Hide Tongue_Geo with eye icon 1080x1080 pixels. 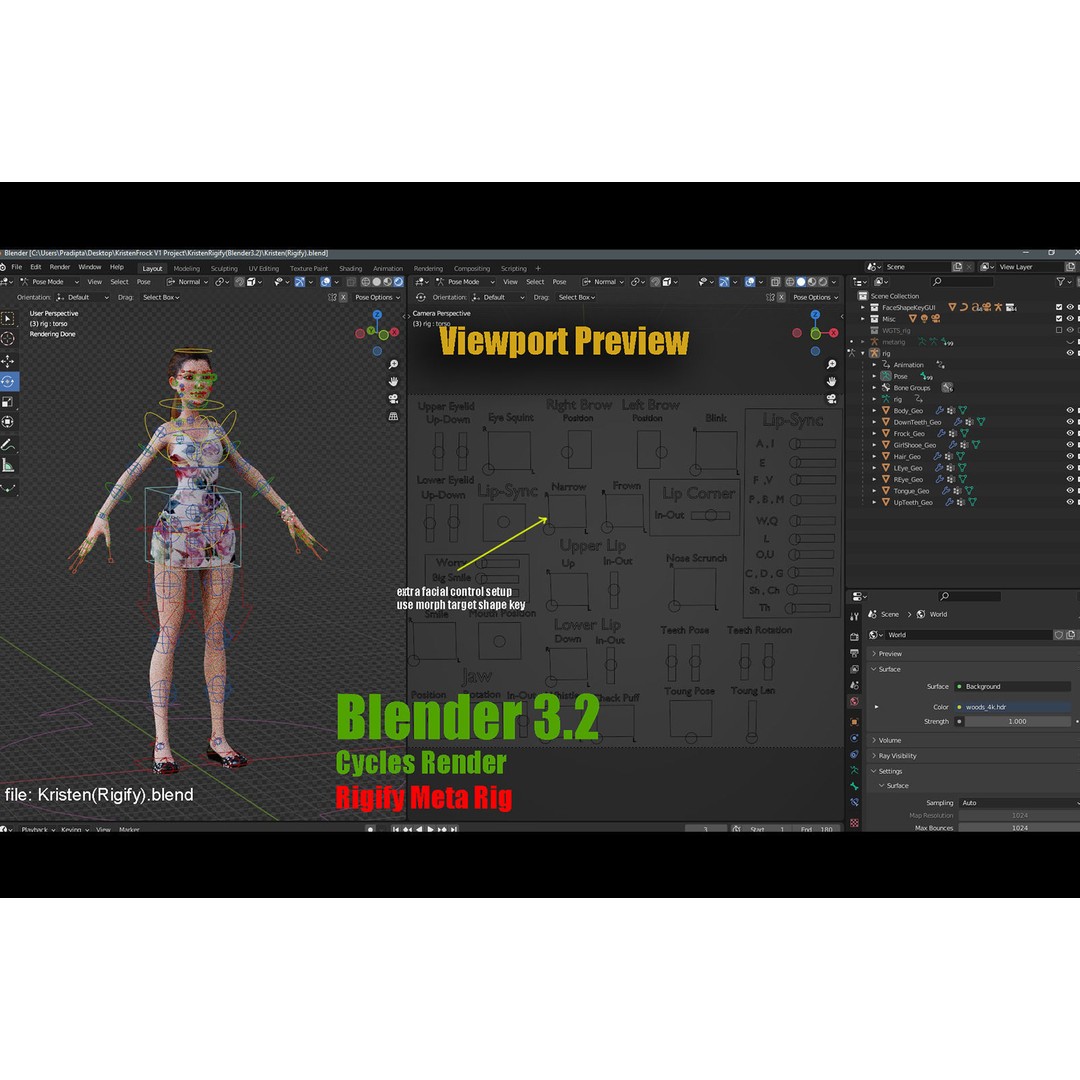coord(1070,490)
